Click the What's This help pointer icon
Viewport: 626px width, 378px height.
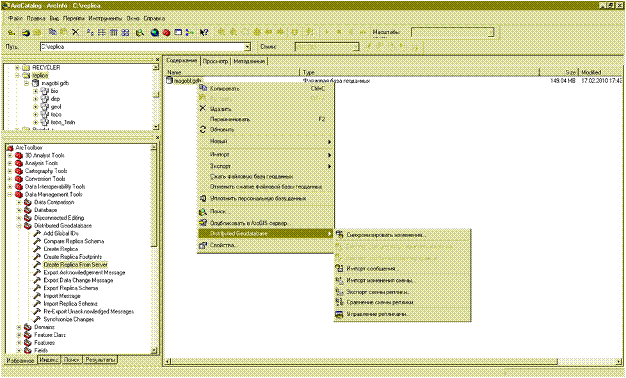point(204,33)
